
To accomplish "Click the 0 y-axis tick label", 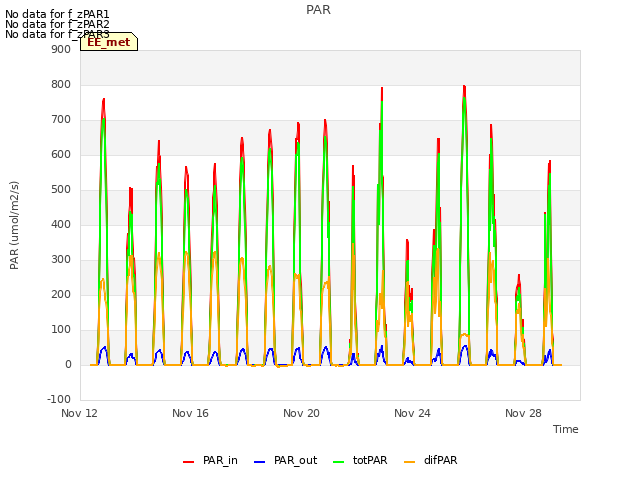I will pyautogui.click(x=68, y=364).
